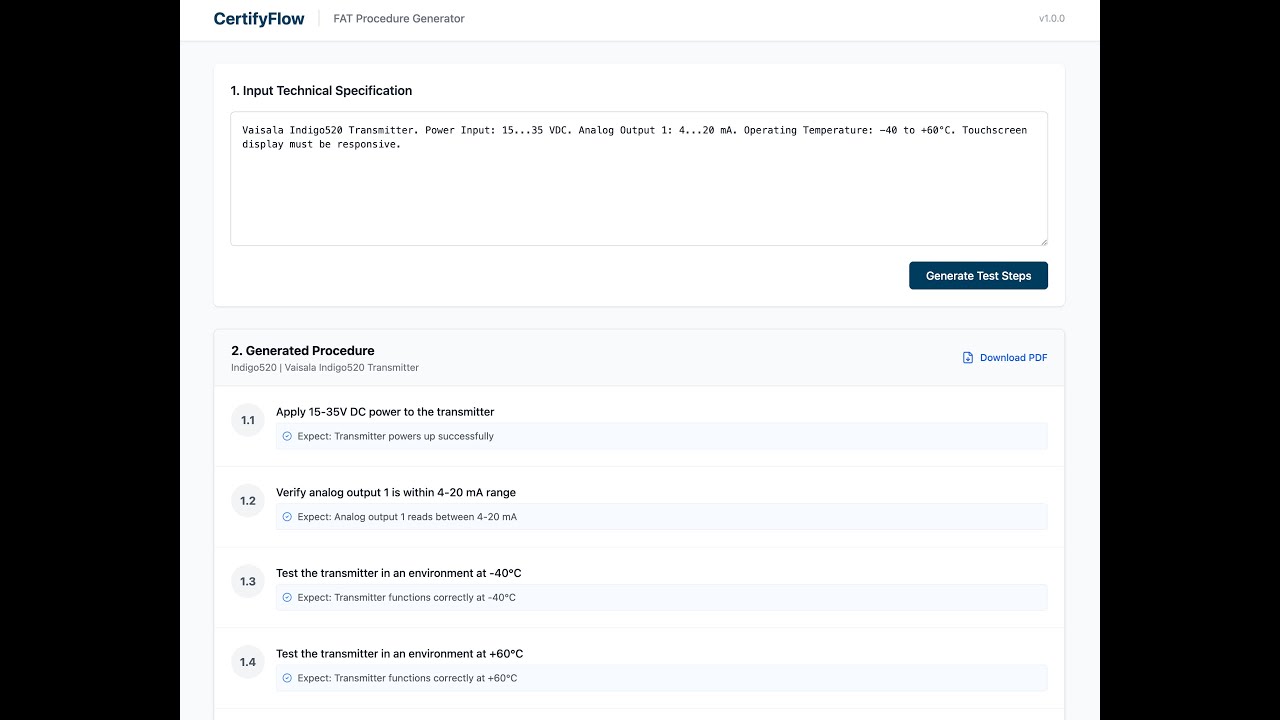Image resolution: width=1280 pixels, height=720 pixels.
Task: Click check icon beside analog output expectation
Action: point(287,517)
